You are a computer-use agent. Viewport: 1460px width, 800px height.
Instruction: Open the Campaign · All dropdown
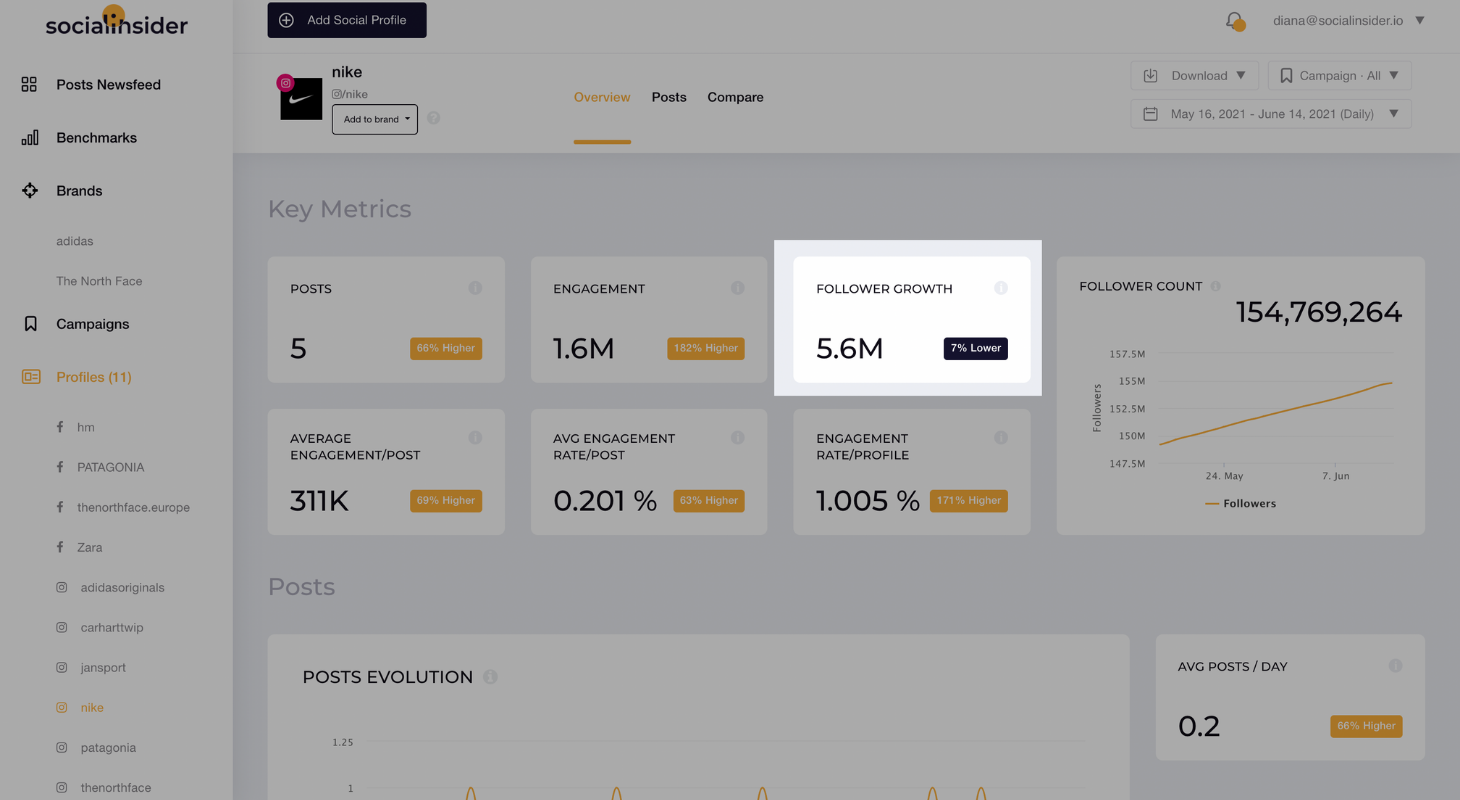(x=1340, y=75)
